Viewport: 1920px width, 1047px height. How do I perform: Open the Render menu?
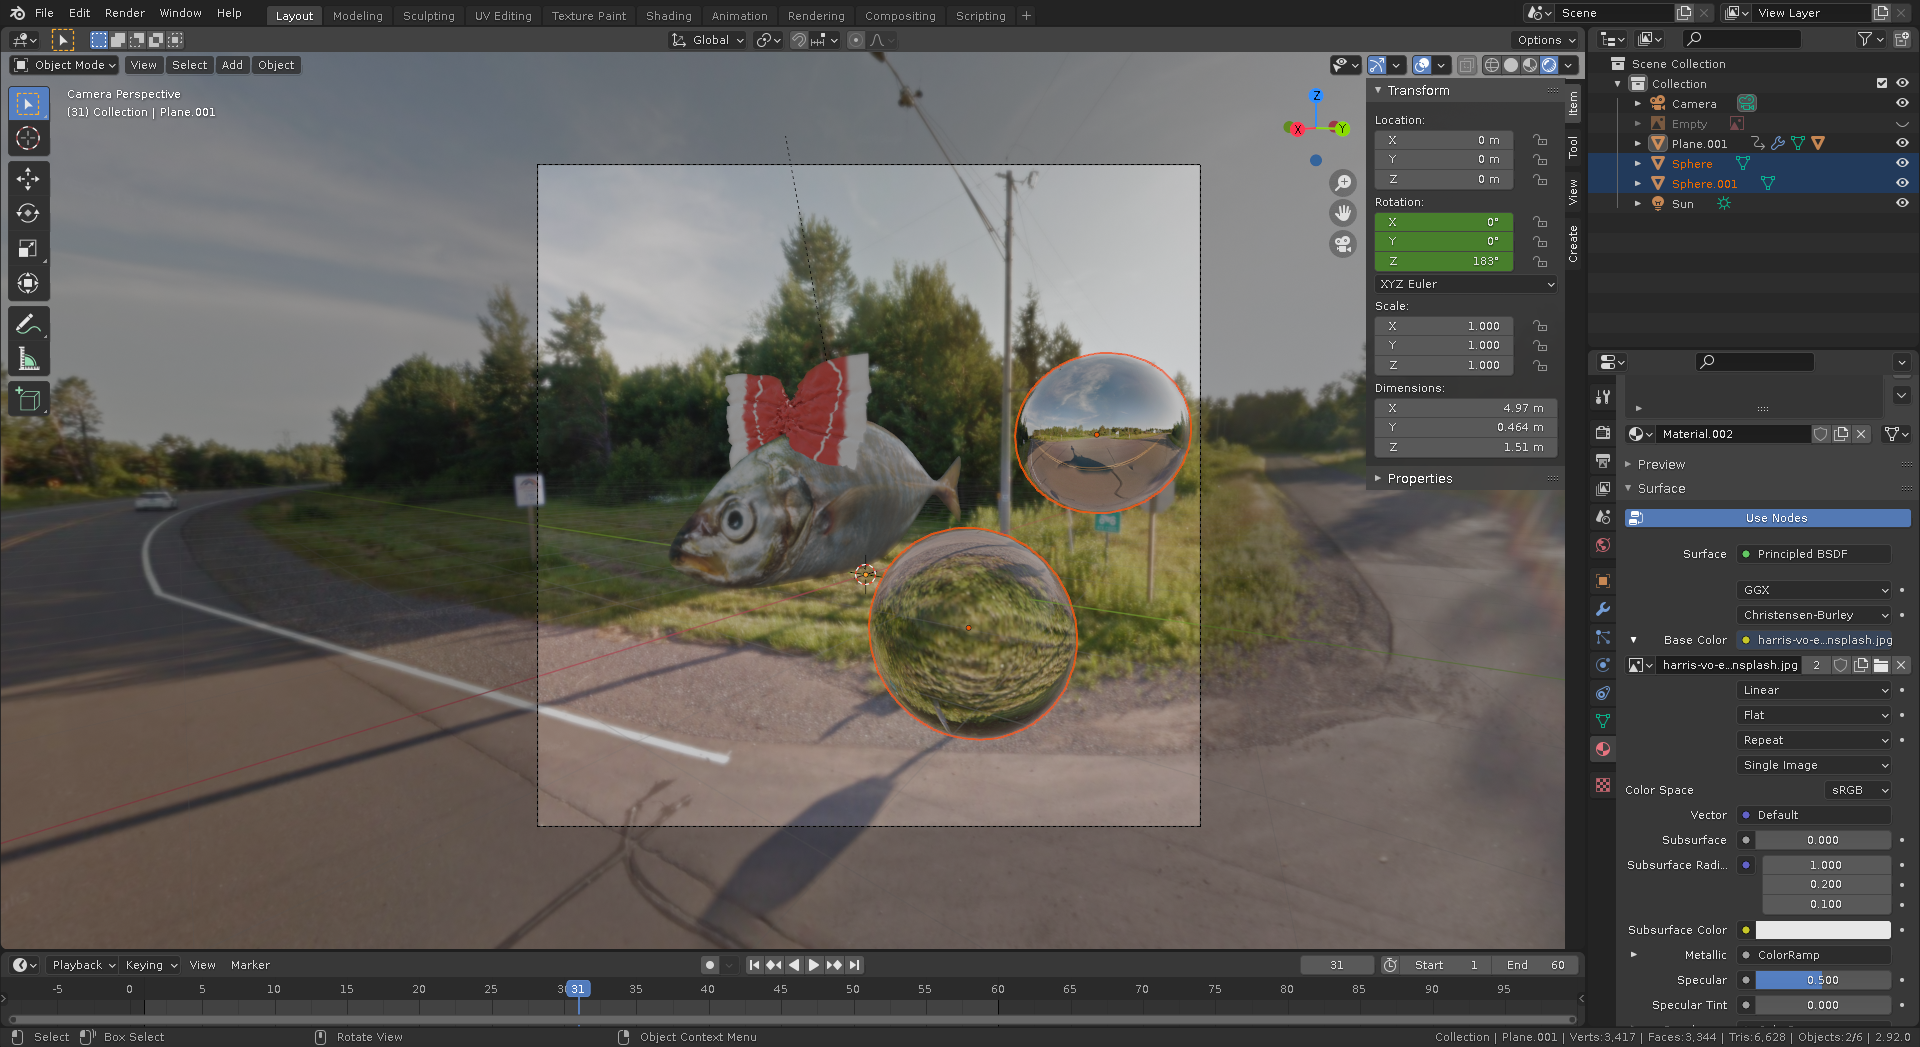point(125,13)
